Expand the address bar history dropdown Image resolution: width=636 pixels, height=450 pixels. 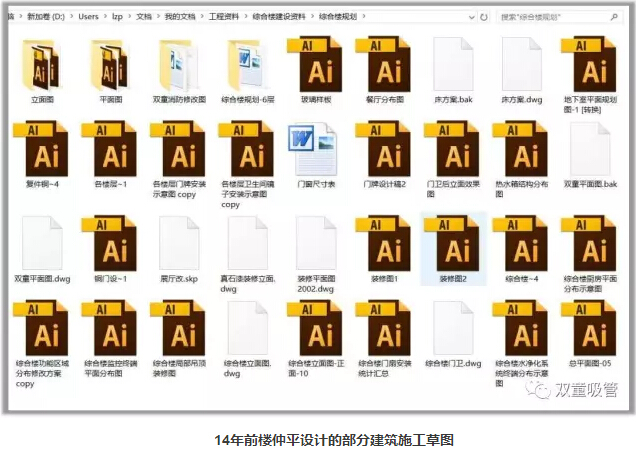471,16
